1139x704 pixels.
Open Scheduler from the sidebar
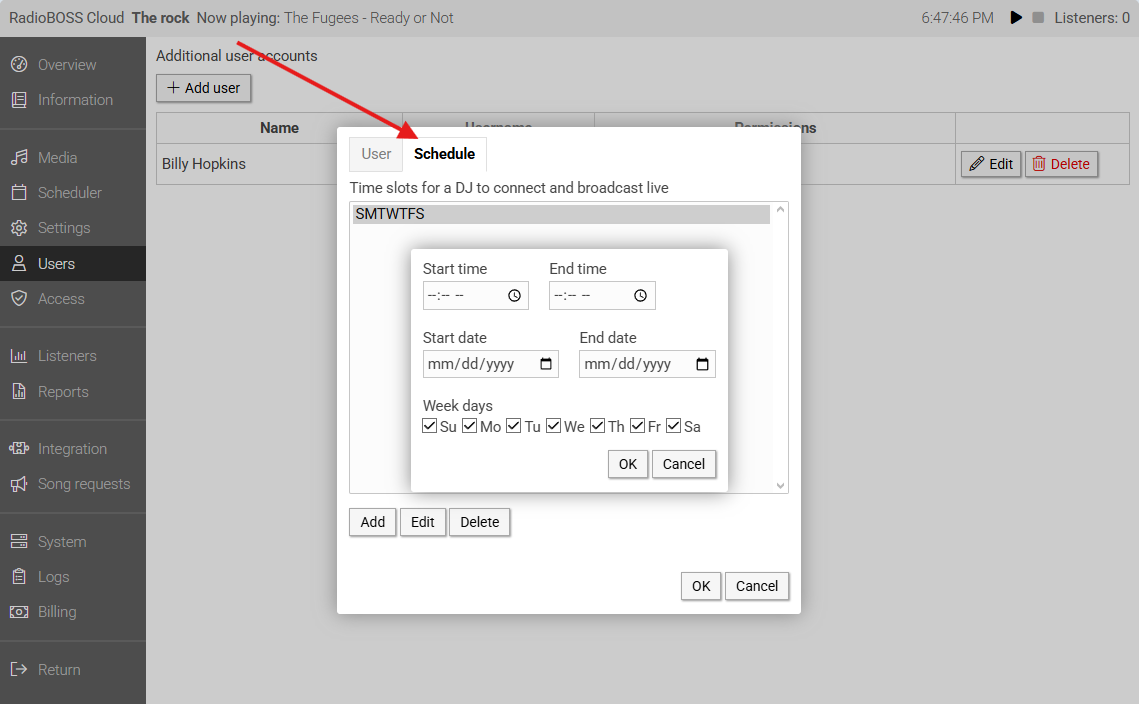pos(69,193)
